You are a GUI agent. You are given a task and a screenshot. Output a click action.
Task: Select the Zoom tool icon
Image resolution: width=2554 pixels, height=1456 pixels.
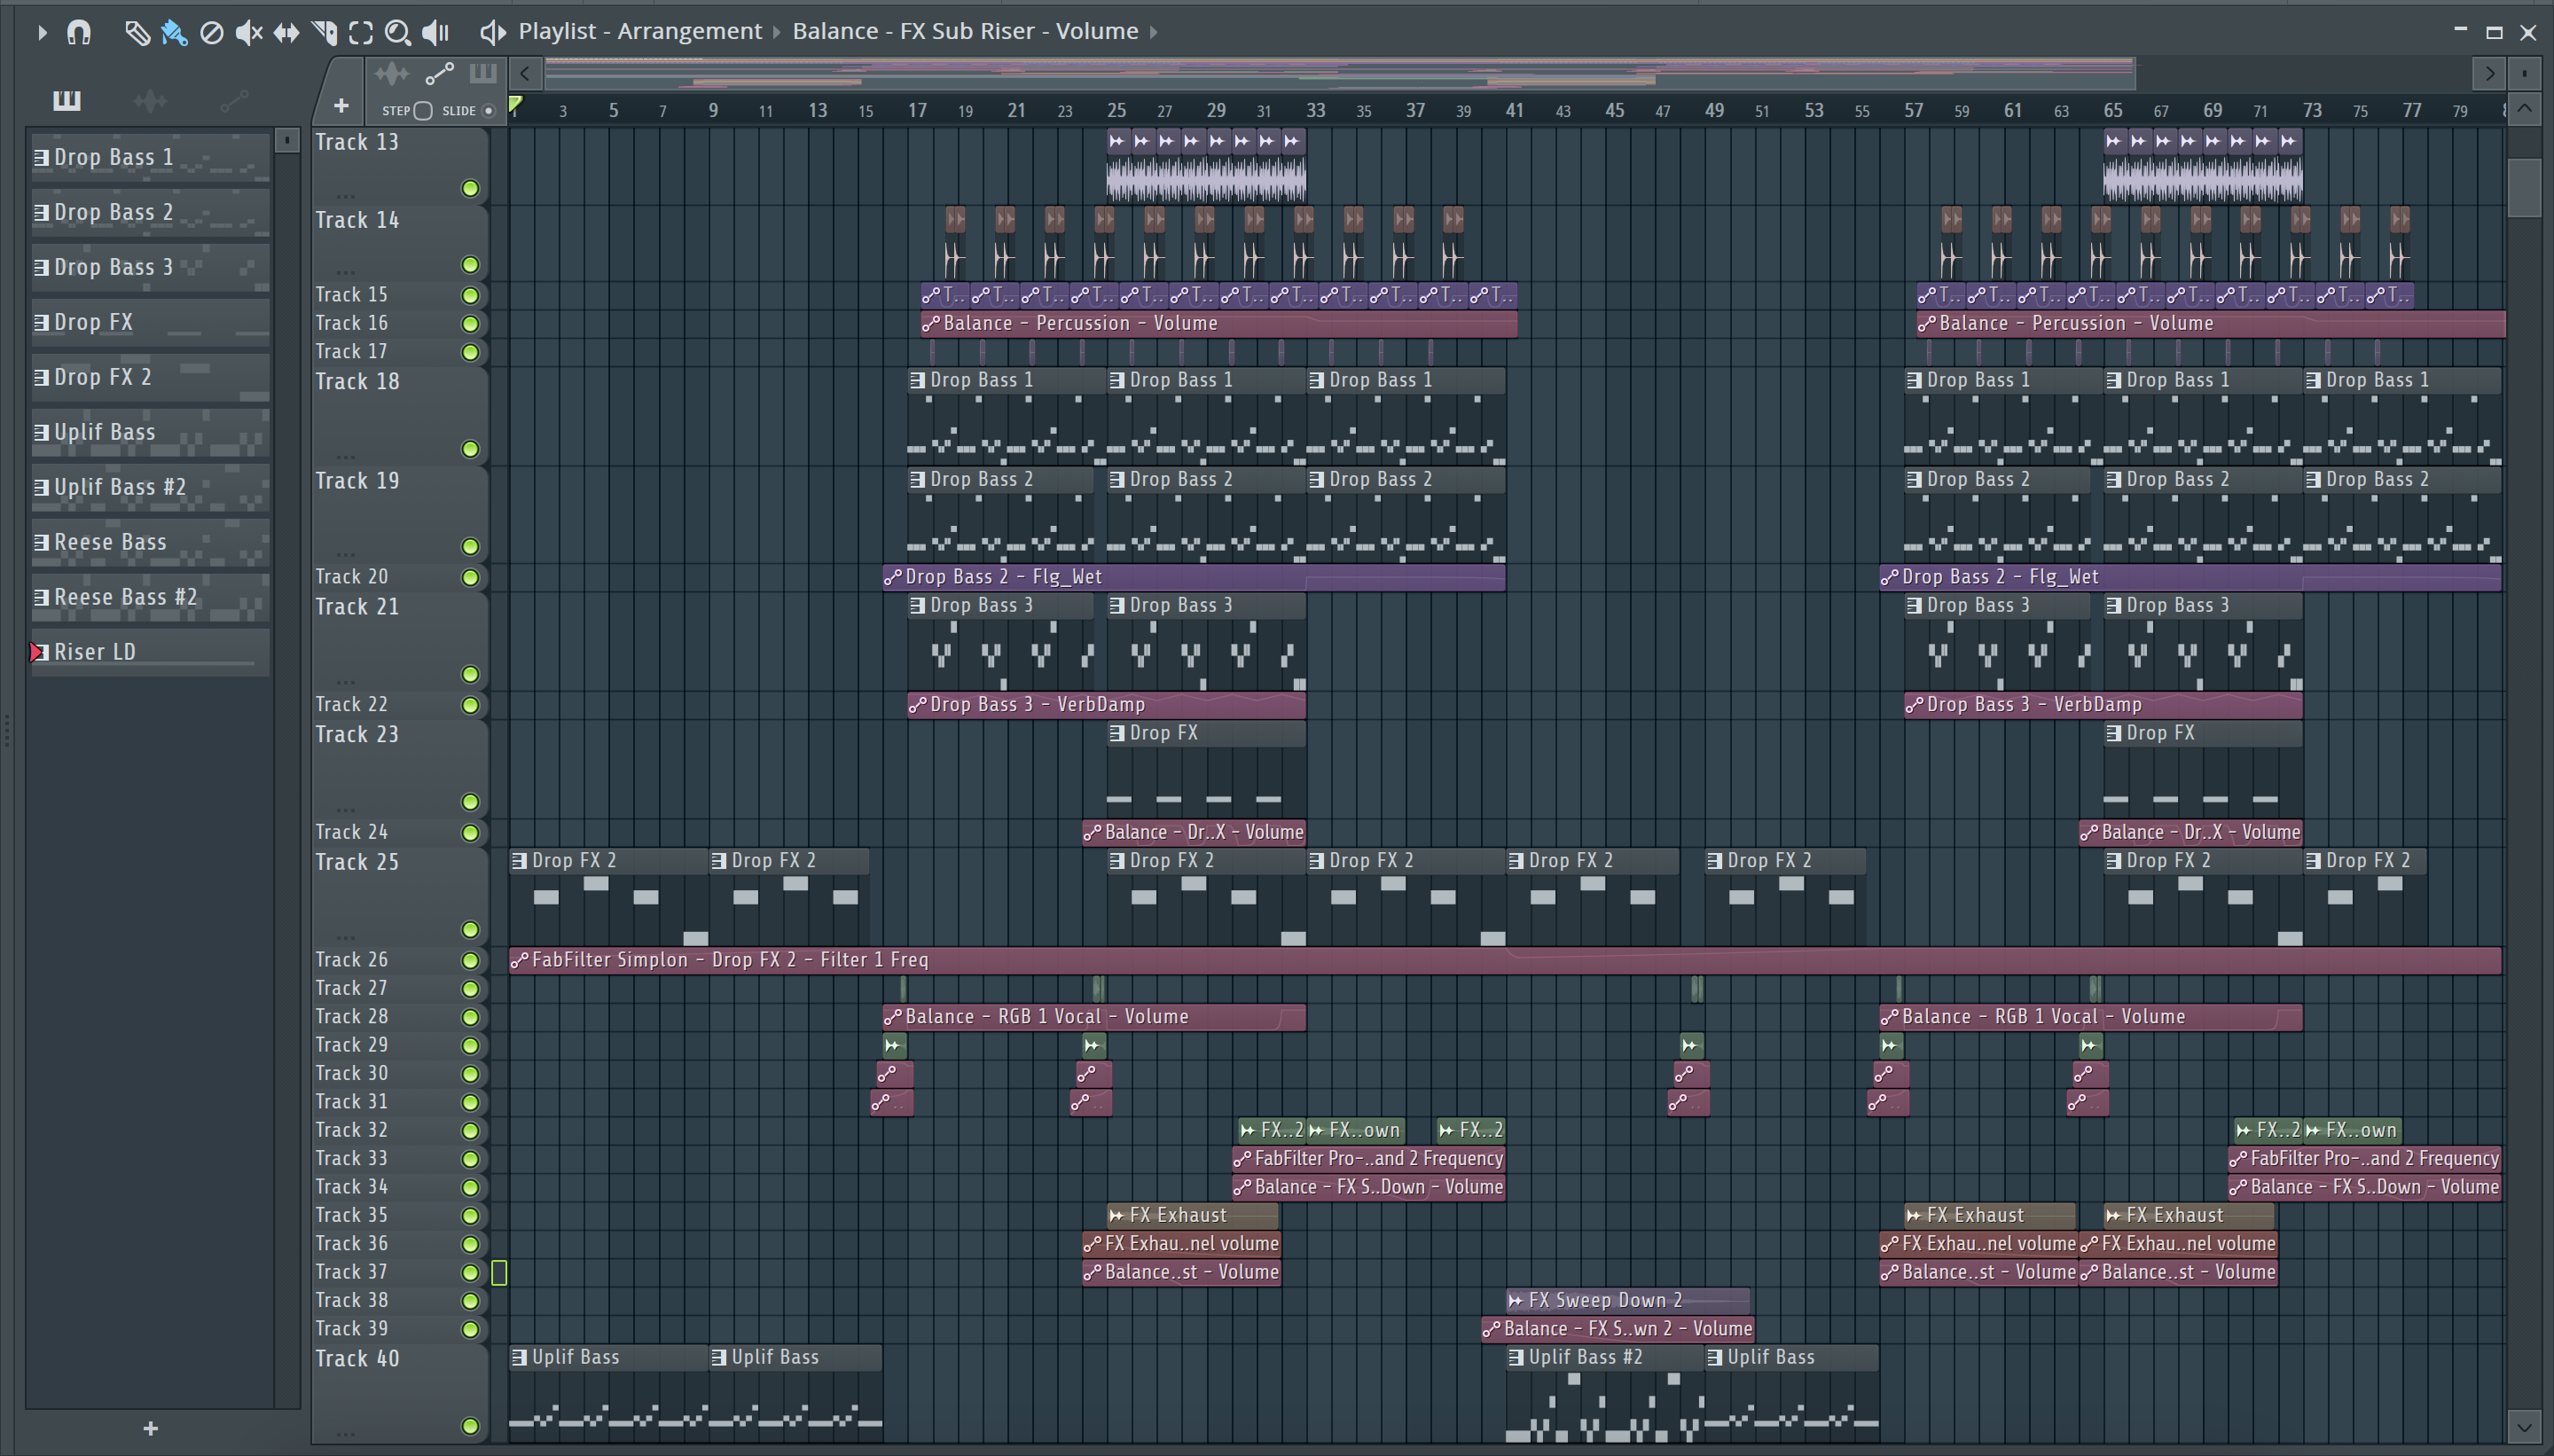click(398, 33)
